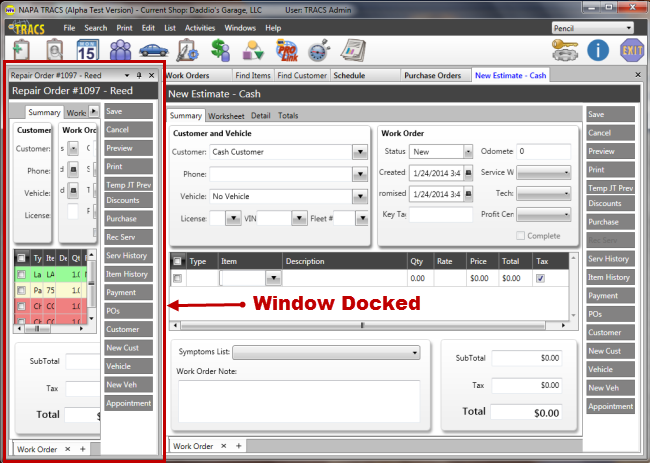
Task: Open the License dropdown arrow
Action: (x=233, y=218)
